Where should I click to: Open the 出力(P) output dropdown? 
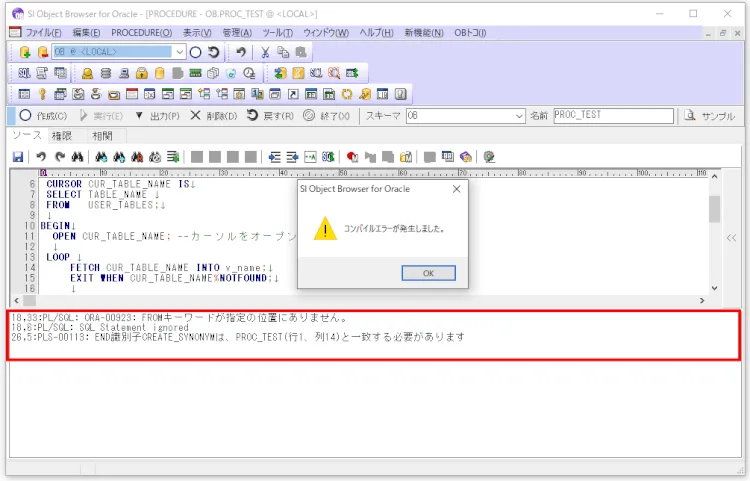158,116
